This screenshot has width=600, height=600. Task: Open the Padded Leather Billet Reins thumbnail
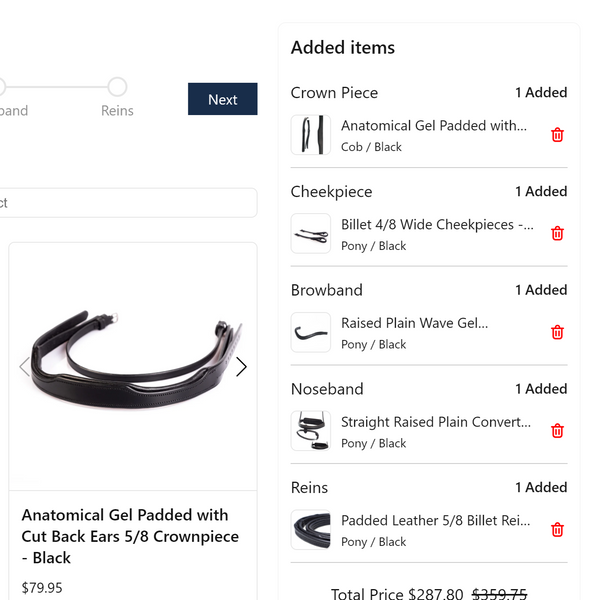[310, 530]
